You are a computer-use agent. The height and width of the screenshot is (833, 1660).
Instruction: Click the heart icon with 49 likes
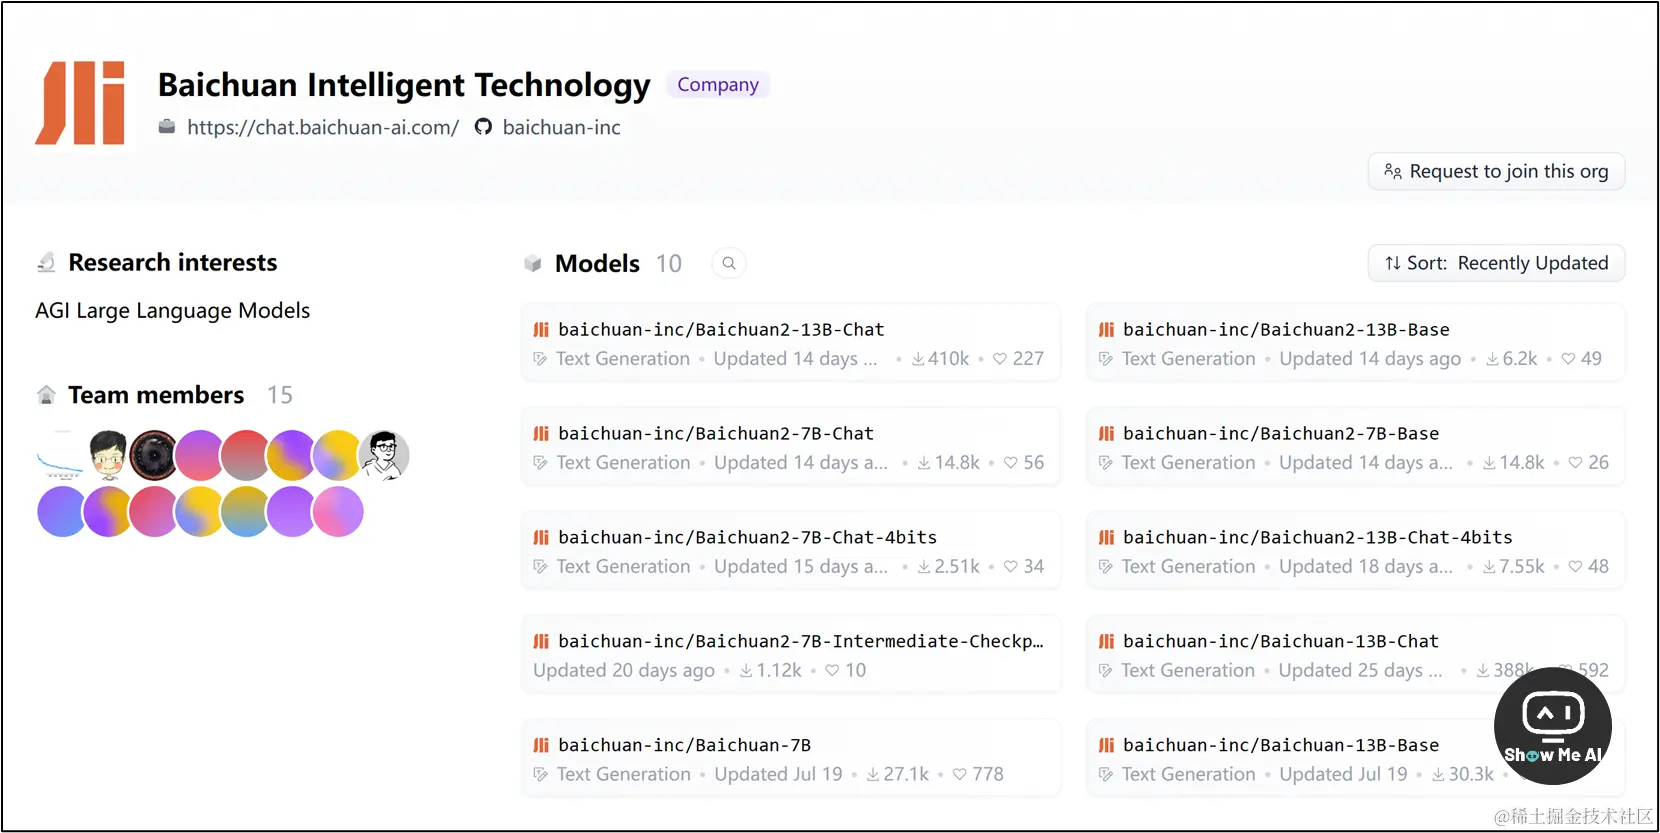pyautogui.click(x=1568, y=359)
